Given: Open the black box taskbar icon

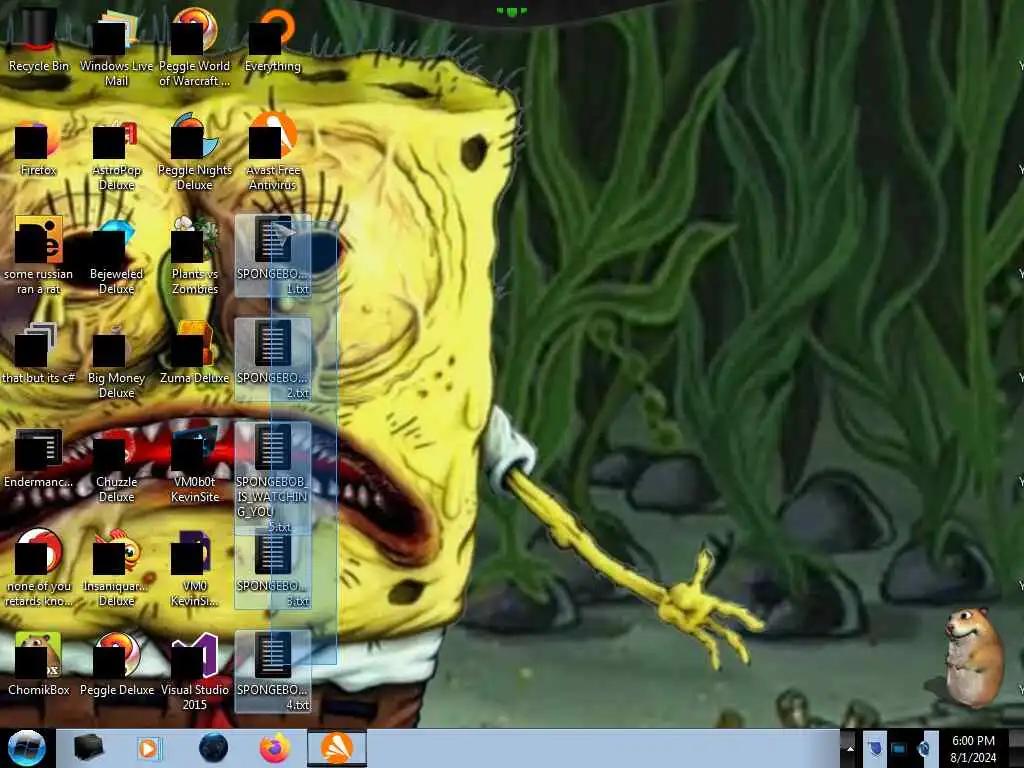Looking at the screenshot, I should point(89,748).
